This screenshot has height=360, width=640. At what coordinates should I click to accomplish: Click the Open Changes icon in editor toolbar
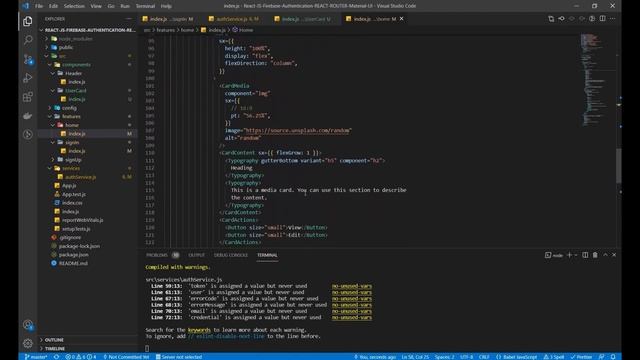551,19
